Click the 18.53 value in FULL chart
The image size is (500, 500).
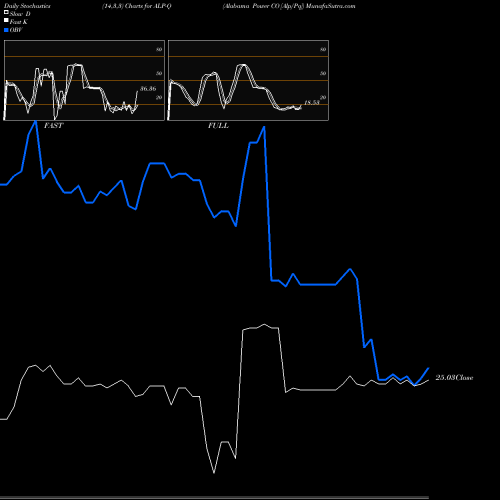tap(312, 102)
